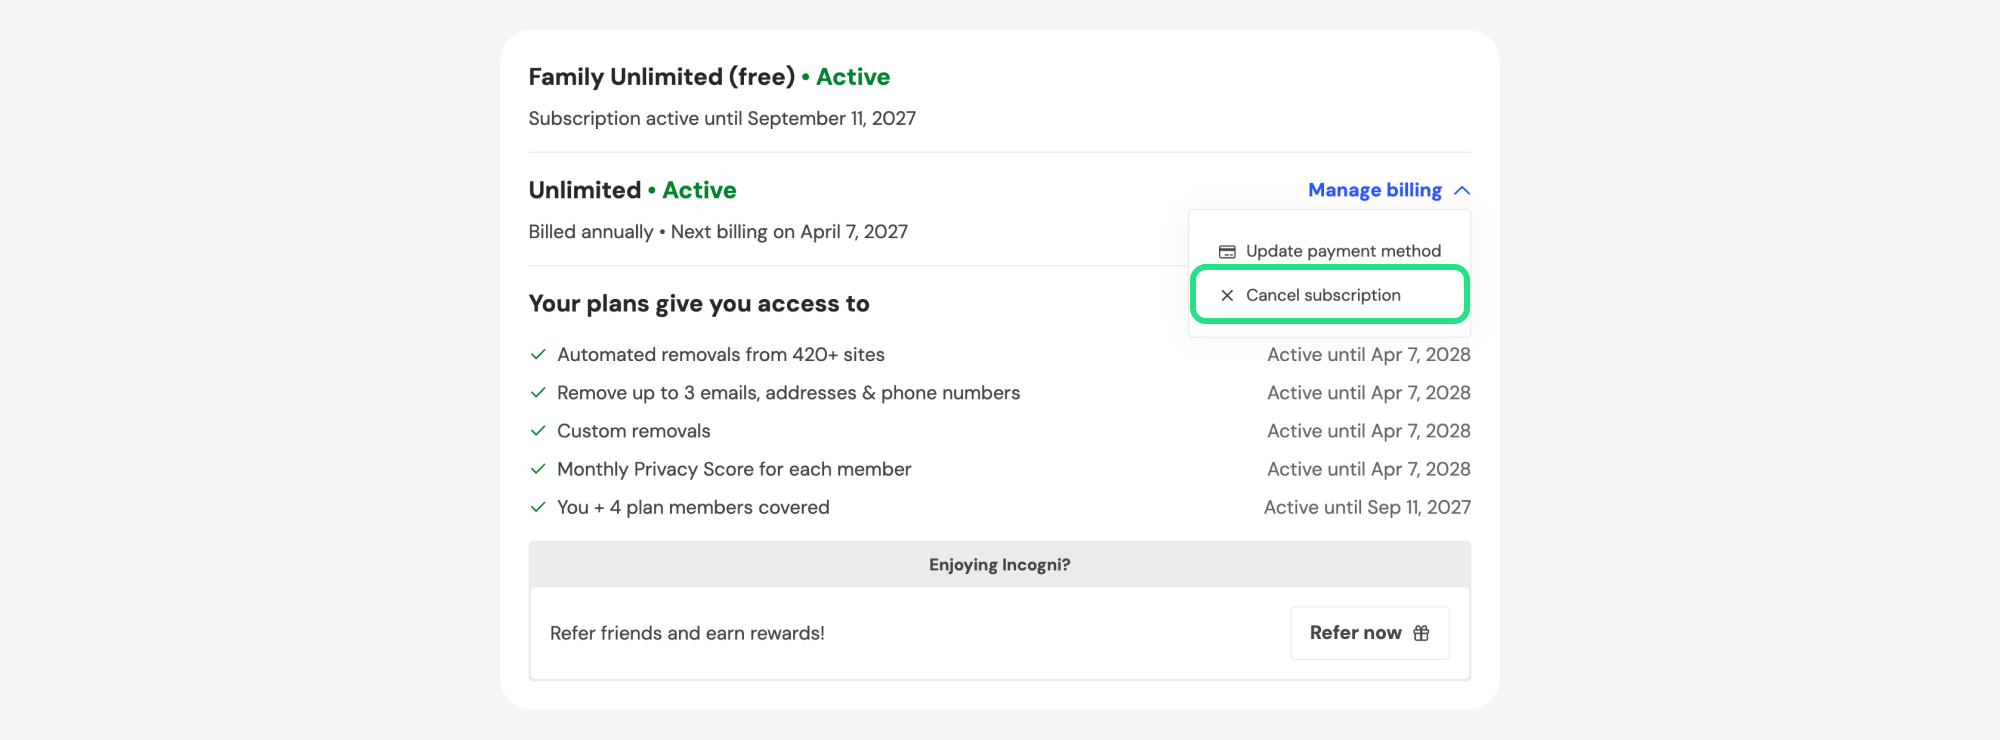This screenshot has width=2000, height=740.
Task: Click the gift icon on Refer now
Action: (x=1421, y=633)
